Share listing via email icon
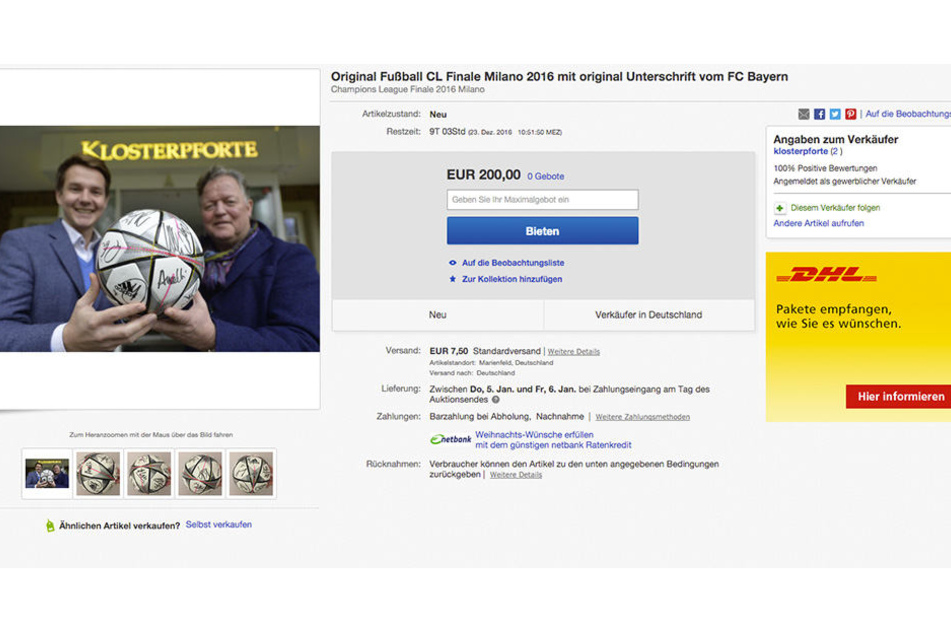 pyautogui.click(x=804, y=114)
